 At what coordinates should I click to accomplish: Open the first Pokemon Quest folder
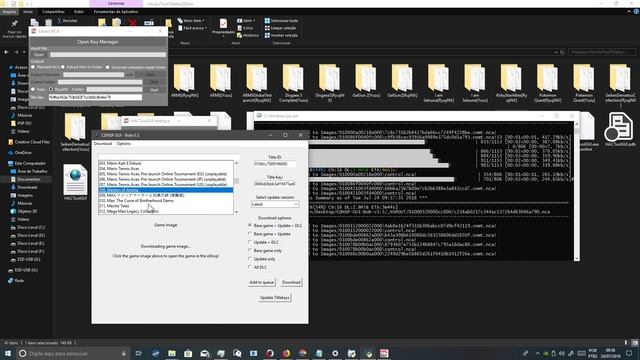(x=547, y=83)
